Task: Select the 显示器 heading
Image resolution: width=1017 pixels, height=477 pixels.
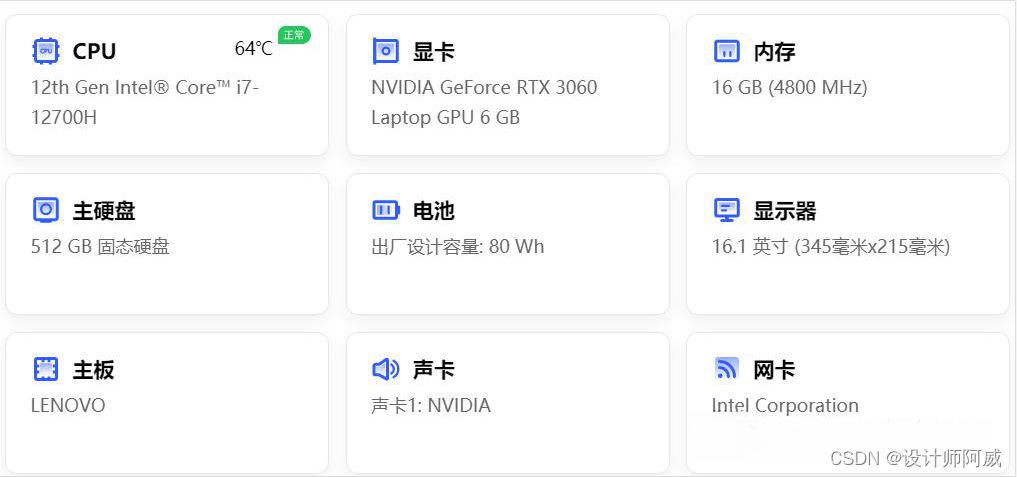Action: point(785,210)
